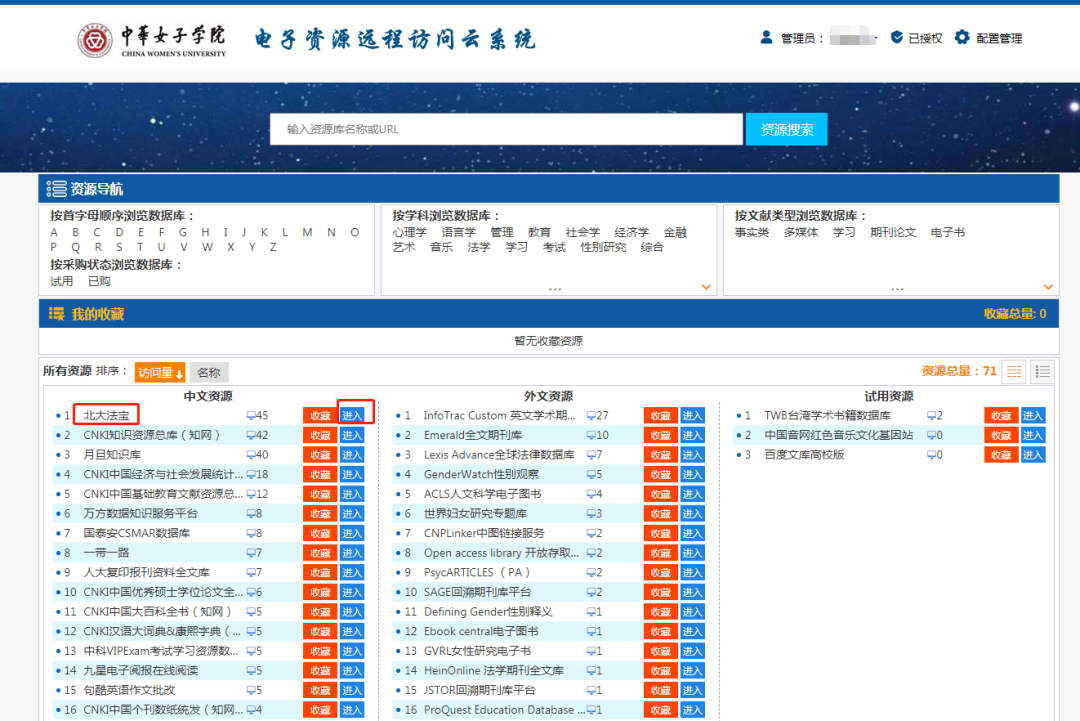Click the 已授权 authorization shield icon
The image size is (1080, 721).
[896, 37]
